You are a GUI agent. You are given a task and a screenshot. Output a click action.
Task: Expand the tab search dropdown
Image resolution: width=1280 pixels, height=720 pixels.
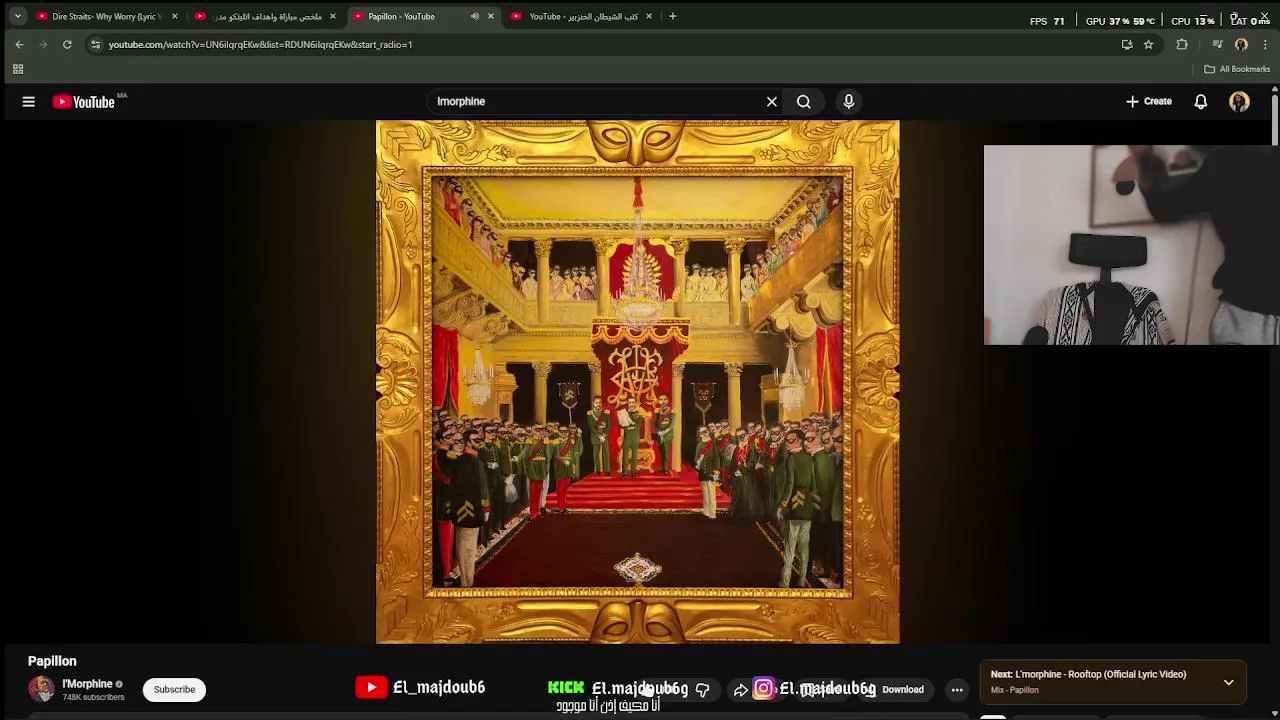click(x=17, y=16)
